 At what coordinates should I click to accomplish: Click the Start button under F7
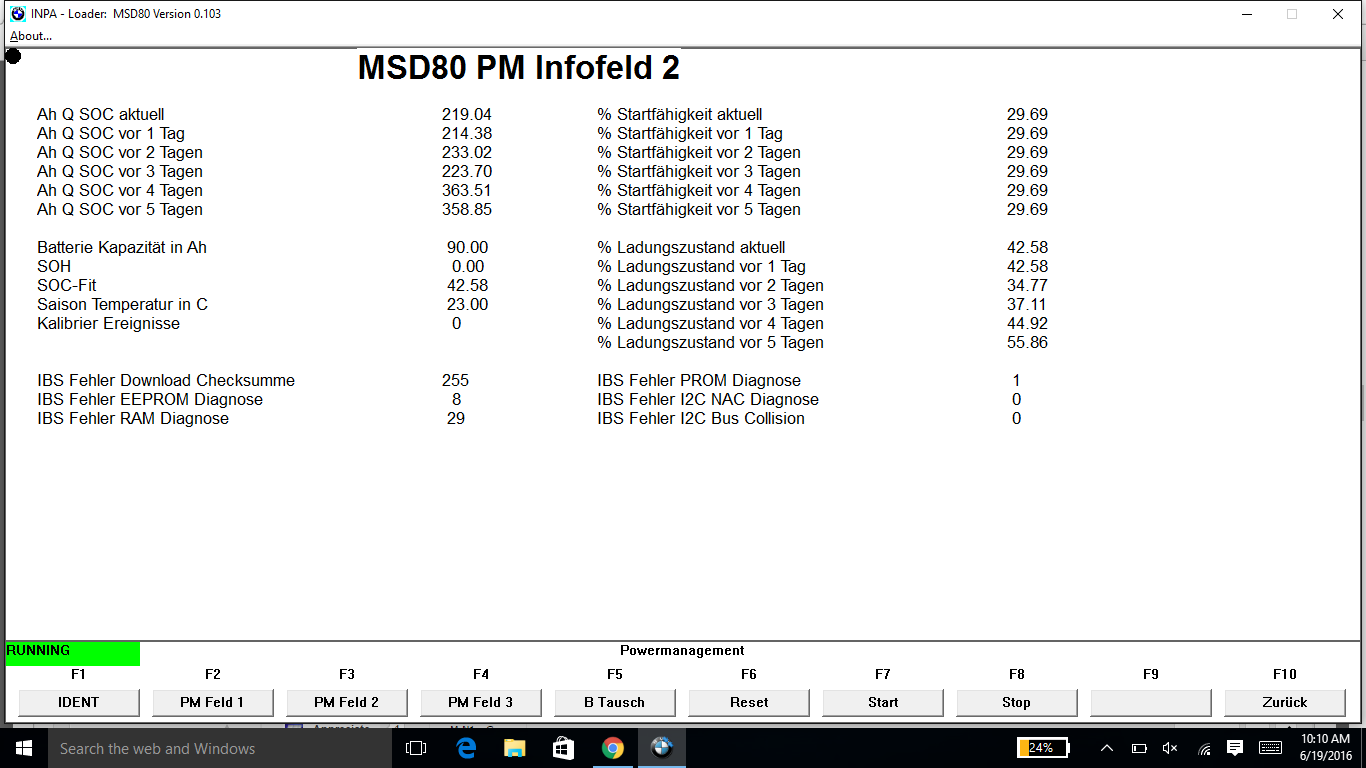pos(883,702)
